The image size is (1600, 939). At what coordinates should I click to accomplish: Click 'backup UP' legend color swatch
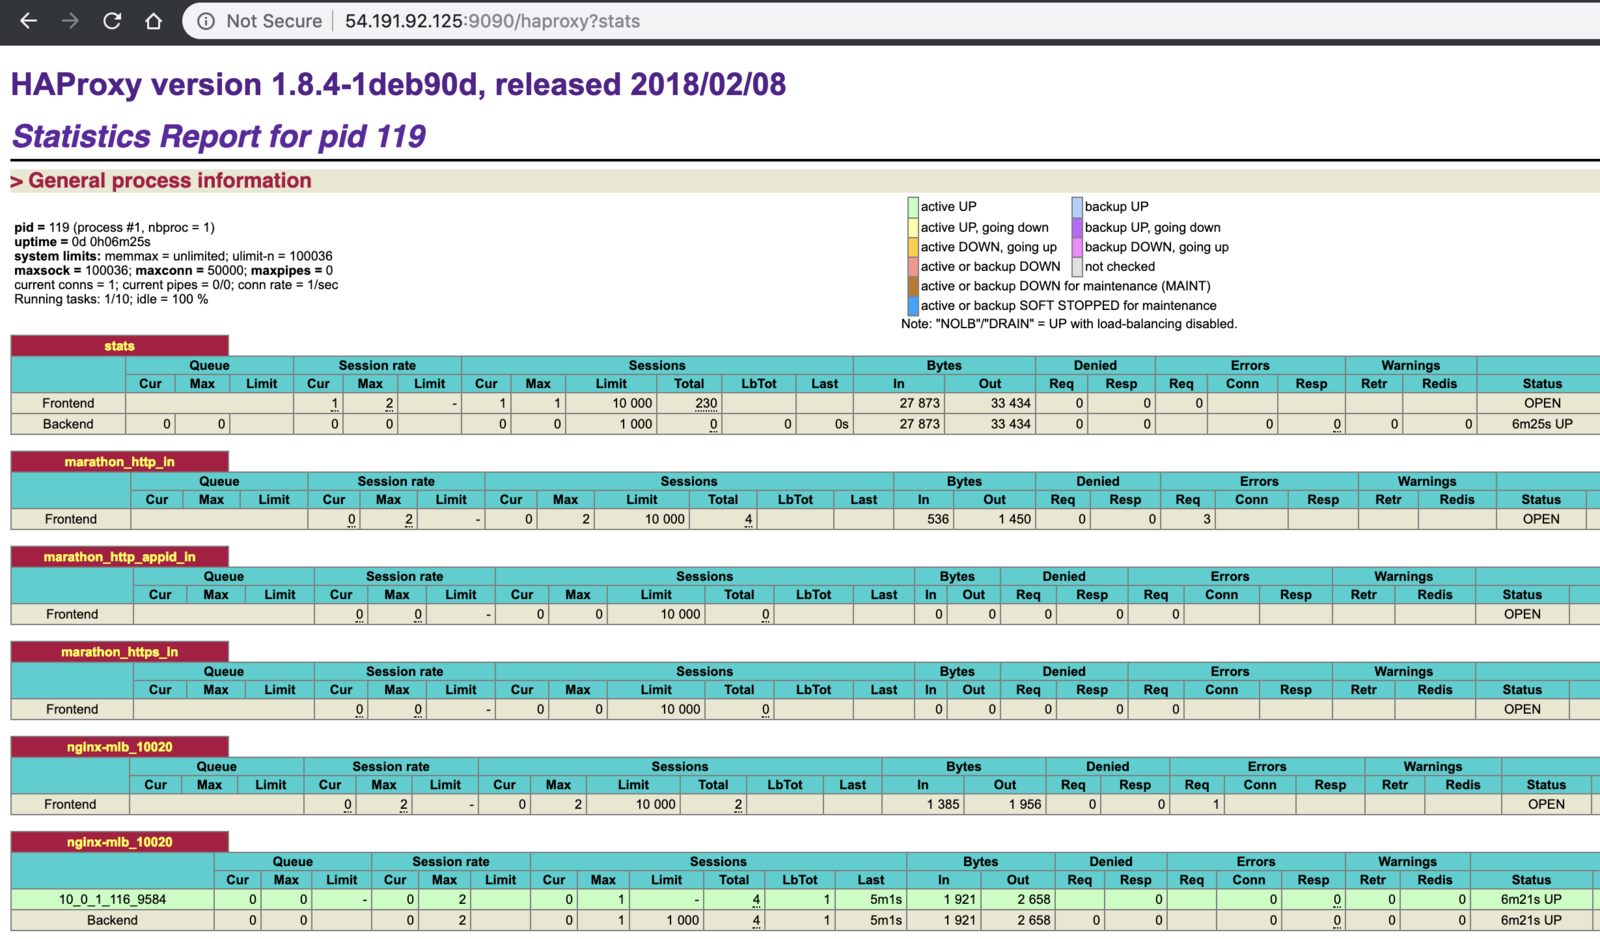(x=1077, y=207)
